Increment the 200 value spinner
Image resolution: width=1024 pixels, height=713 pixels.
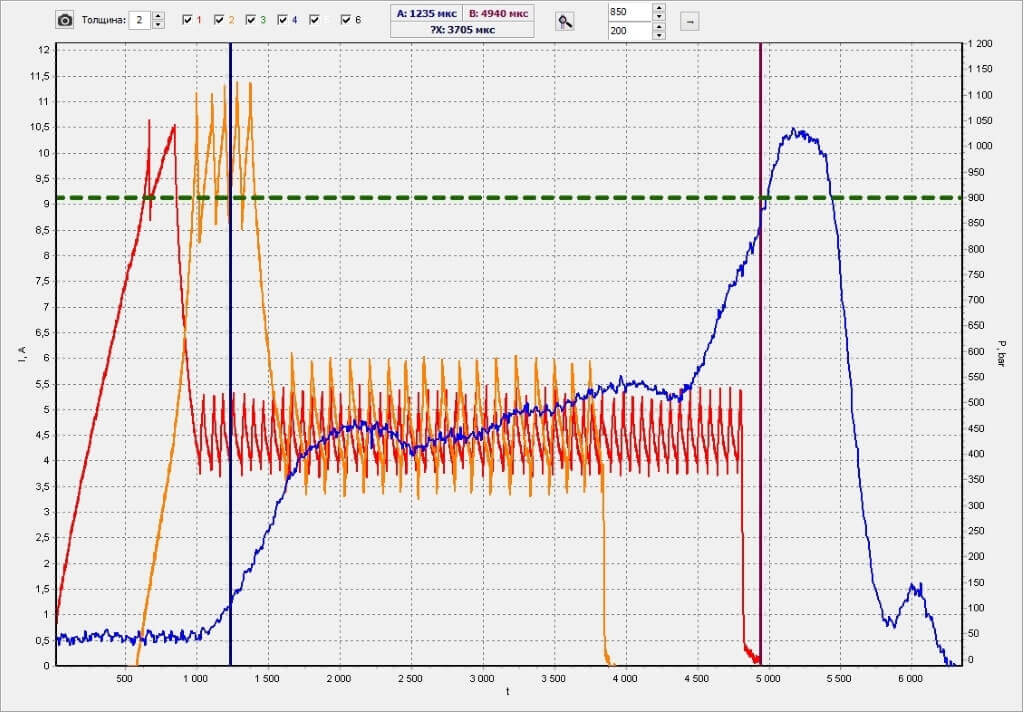pos(657,27)
